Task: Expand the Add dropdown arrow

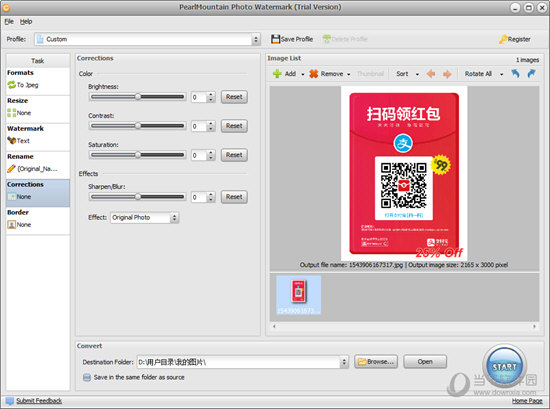Action: [x=303, y=74]
